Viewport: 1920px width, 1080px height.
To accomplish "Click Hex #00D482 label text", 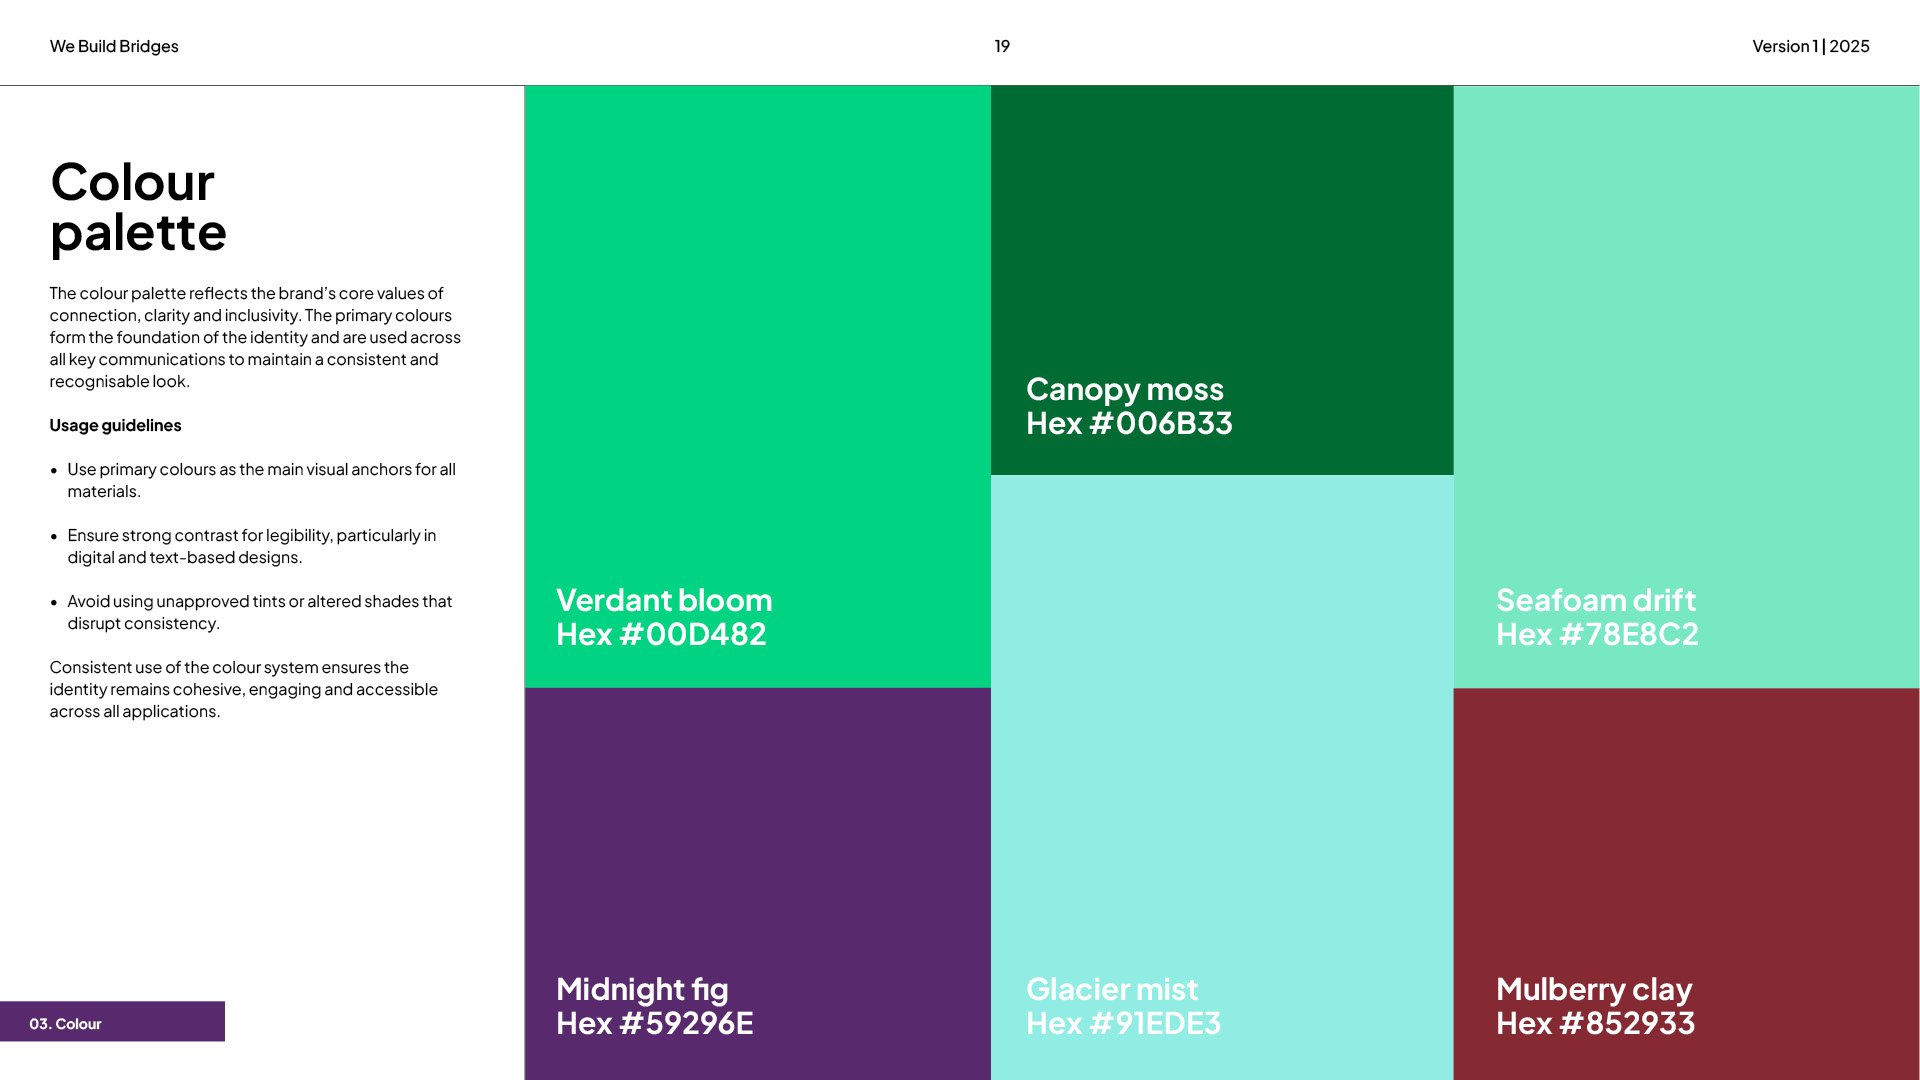I will click(x=661, y=634).
